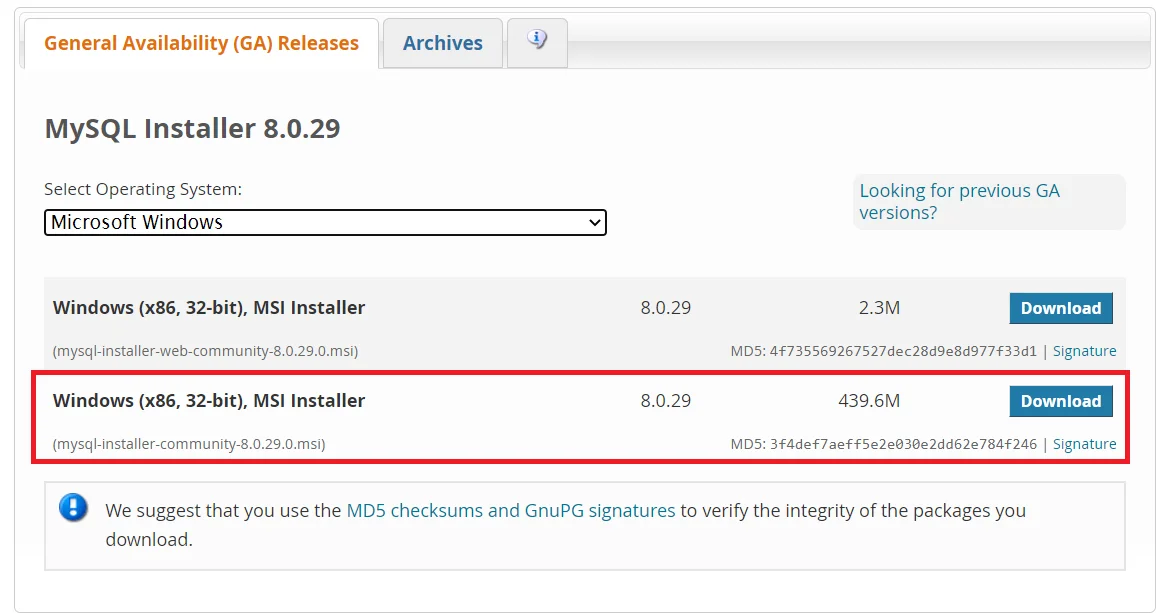The width and height of the screenshot is (1171, 613).
Task: Click the Signature link for the web installer
Action: 1085,350
